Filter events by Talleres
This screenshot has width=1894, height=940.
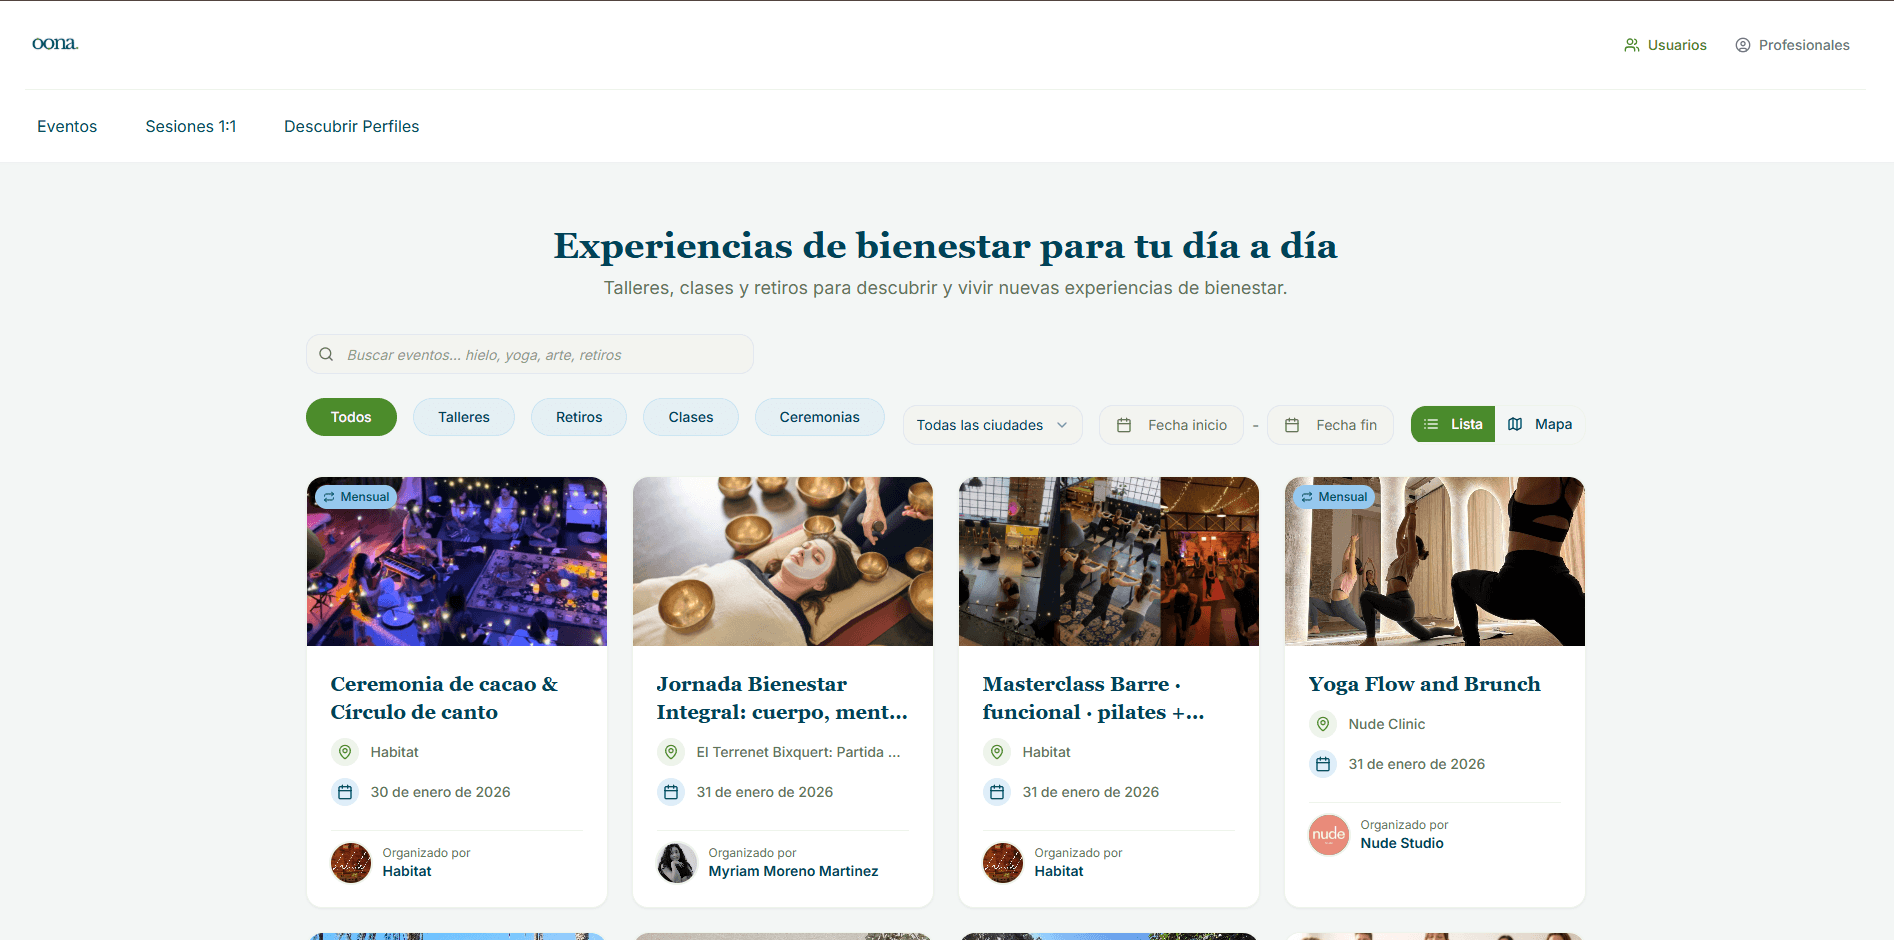point(464,417)
